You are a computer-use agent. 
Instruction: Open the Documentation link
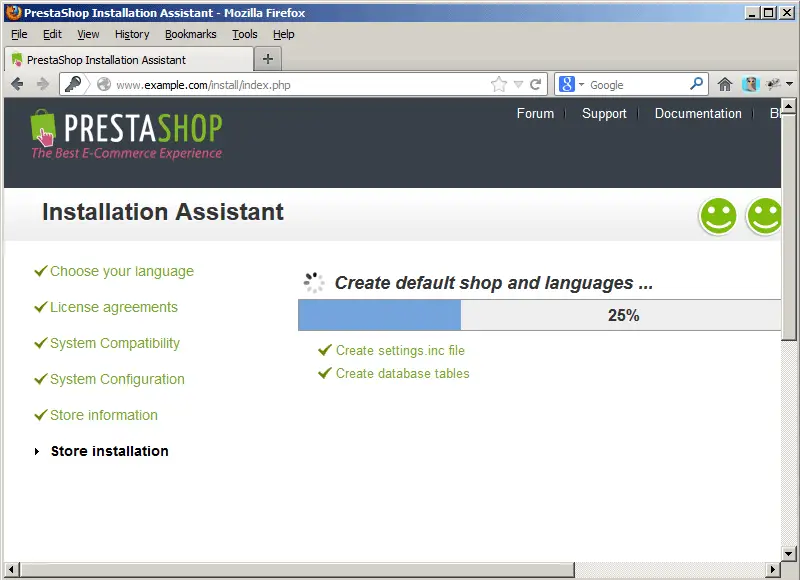pyautogui.click(x=698, y=113)
